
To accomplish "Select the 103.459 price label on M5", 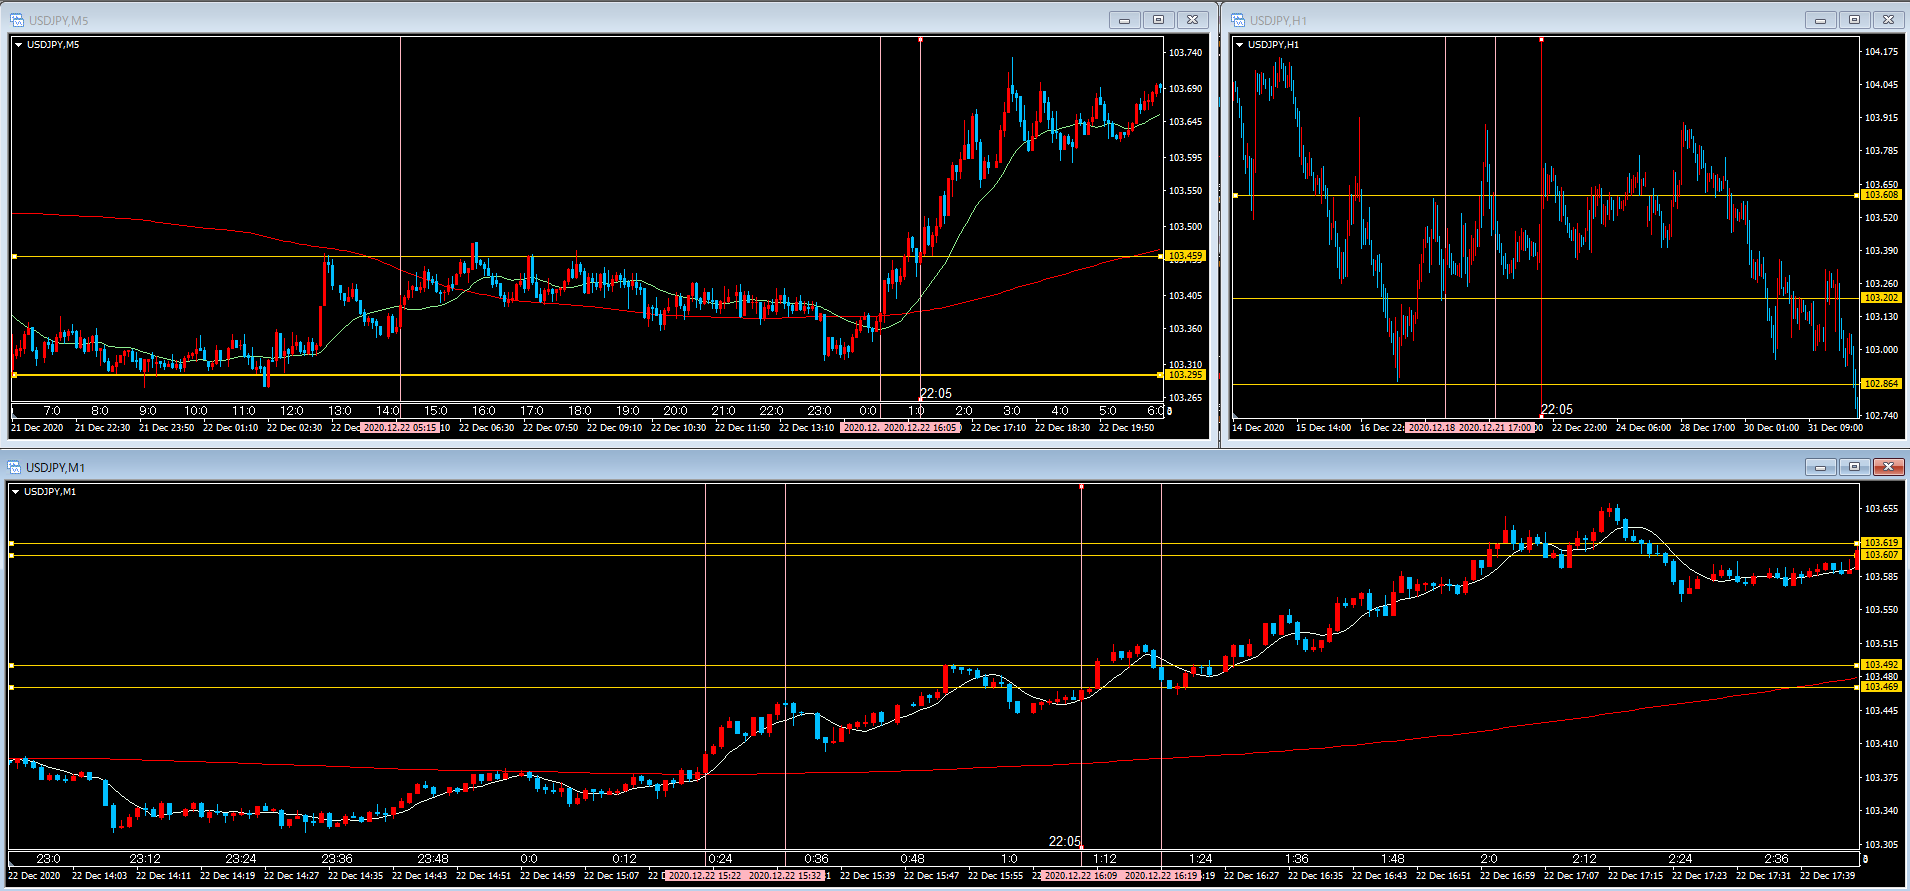I will click(1185, 256).
